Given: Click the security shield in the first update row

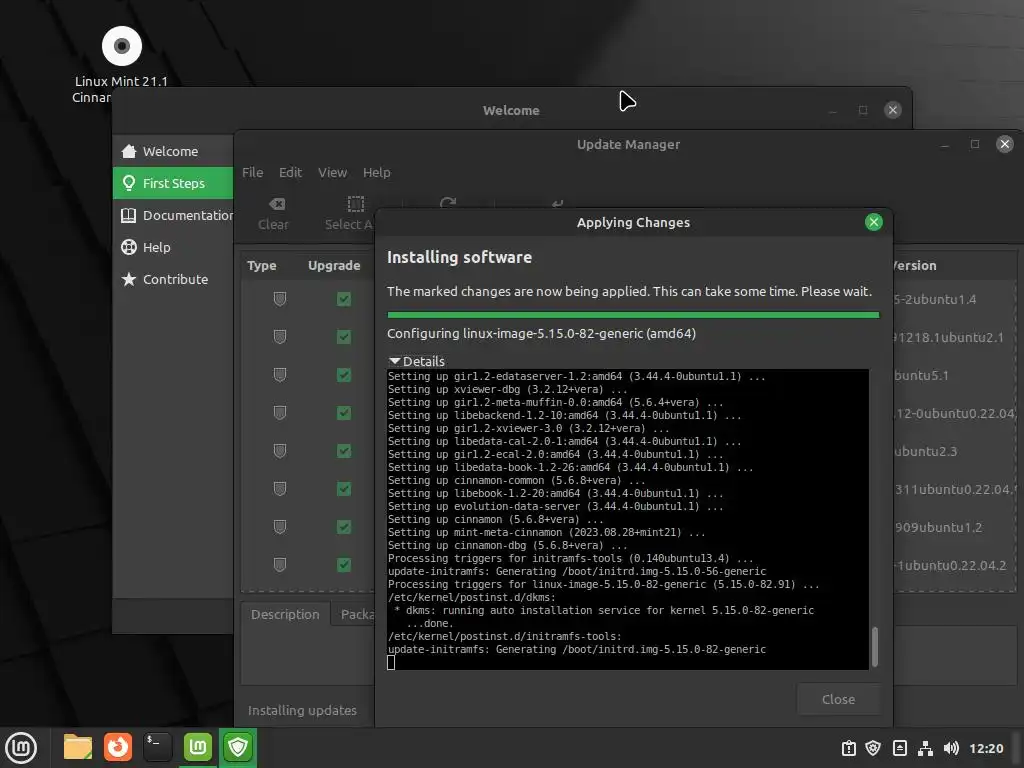Looking at the screenshot, I should coord(280,299).
